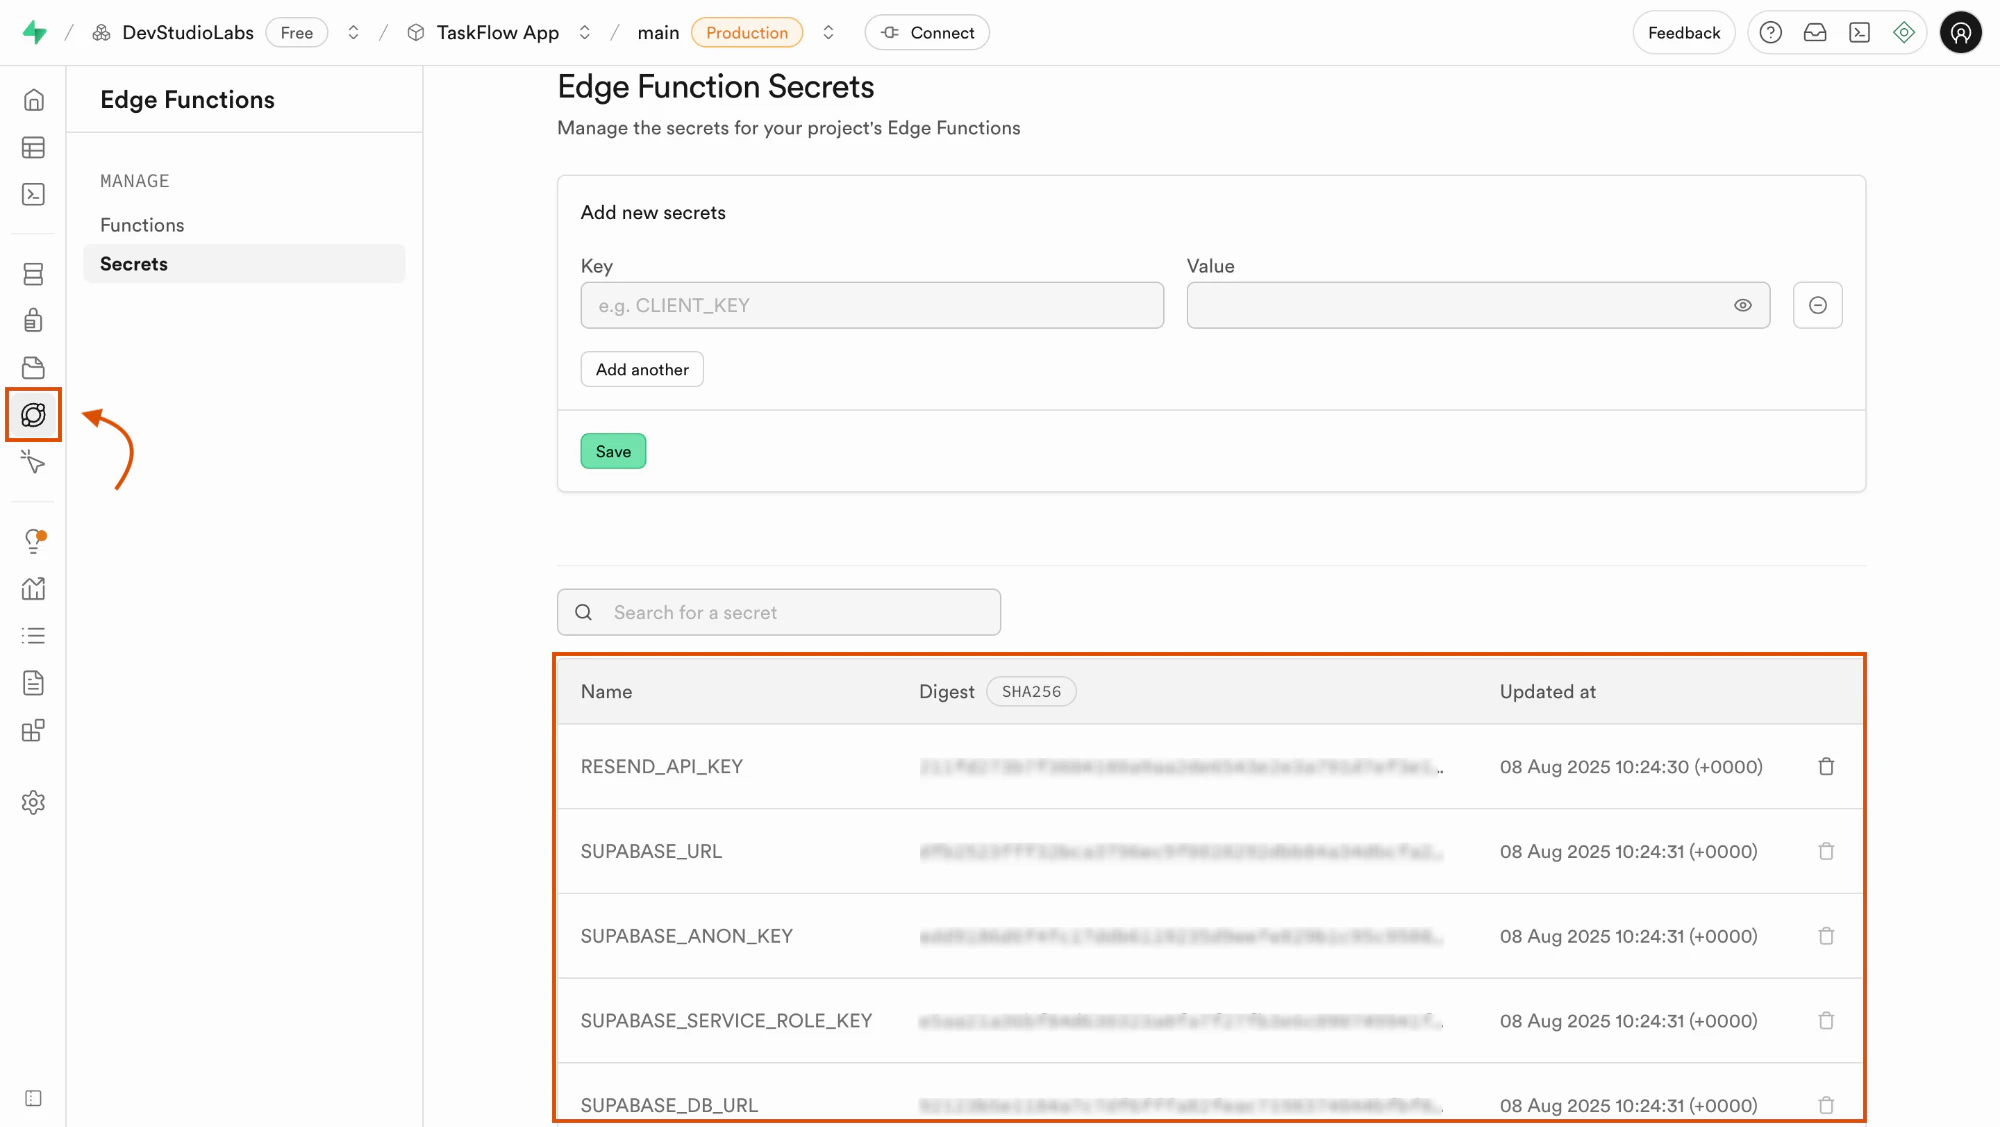Open the Advisors lightbulb icon
This screenshot has width=2000, height=1127.
33,540
